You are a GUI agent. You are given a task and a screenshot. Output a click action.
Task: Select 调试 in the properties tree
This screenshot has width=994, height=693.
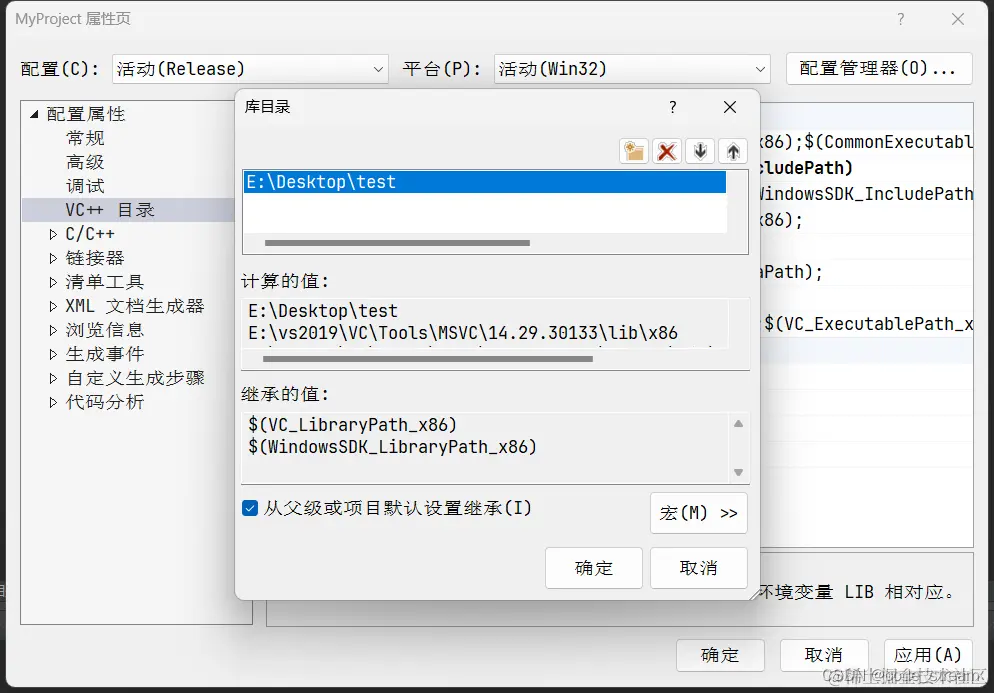point(85,185)
